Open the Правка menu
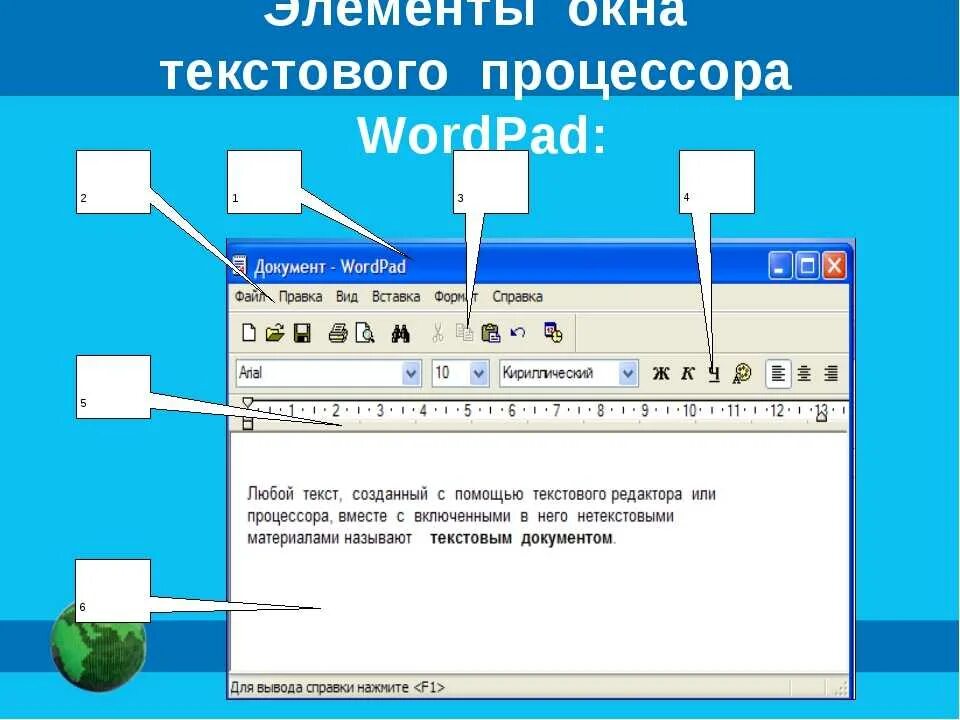 click(300, 296)
